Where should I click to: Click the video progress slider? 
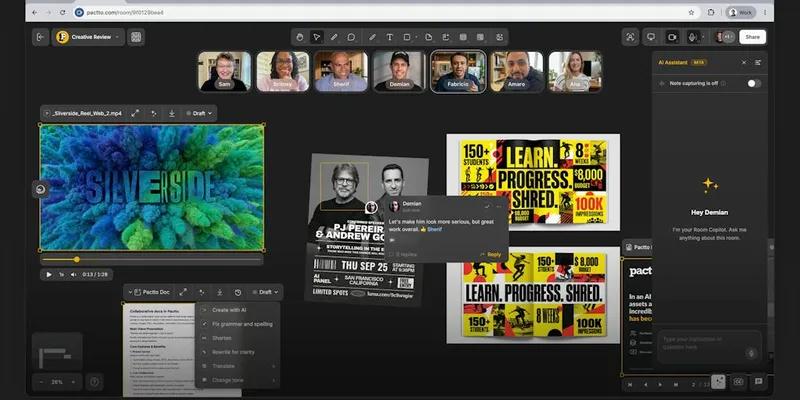click(152, 260)
